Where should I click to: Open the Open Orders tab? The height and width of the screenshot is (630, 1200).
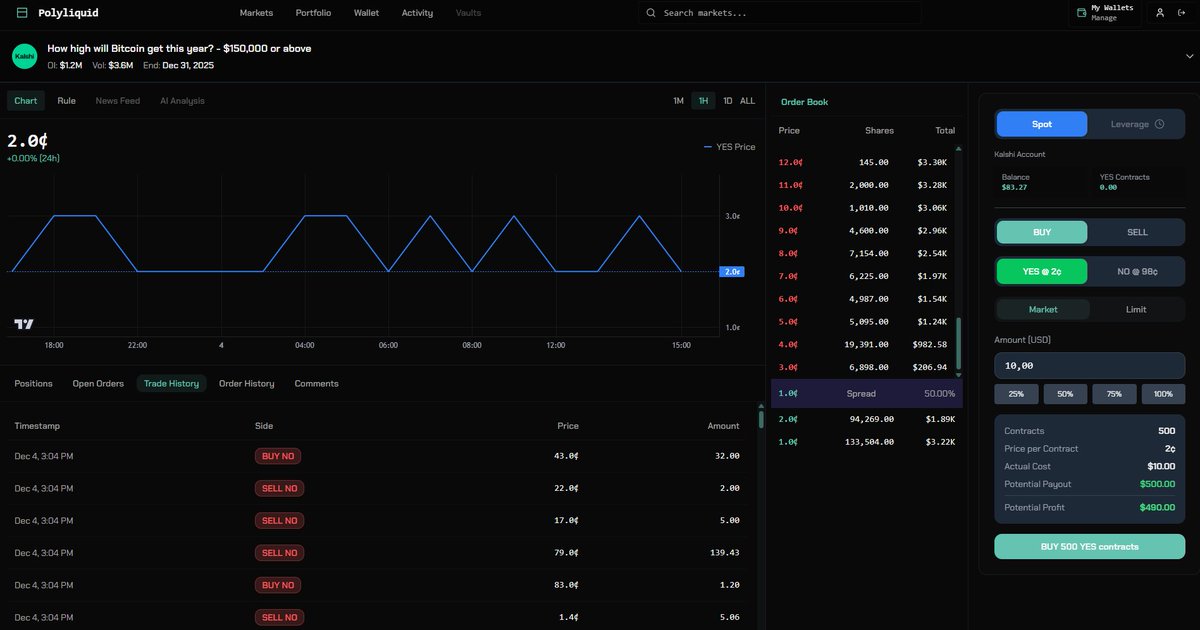[98, 384]
